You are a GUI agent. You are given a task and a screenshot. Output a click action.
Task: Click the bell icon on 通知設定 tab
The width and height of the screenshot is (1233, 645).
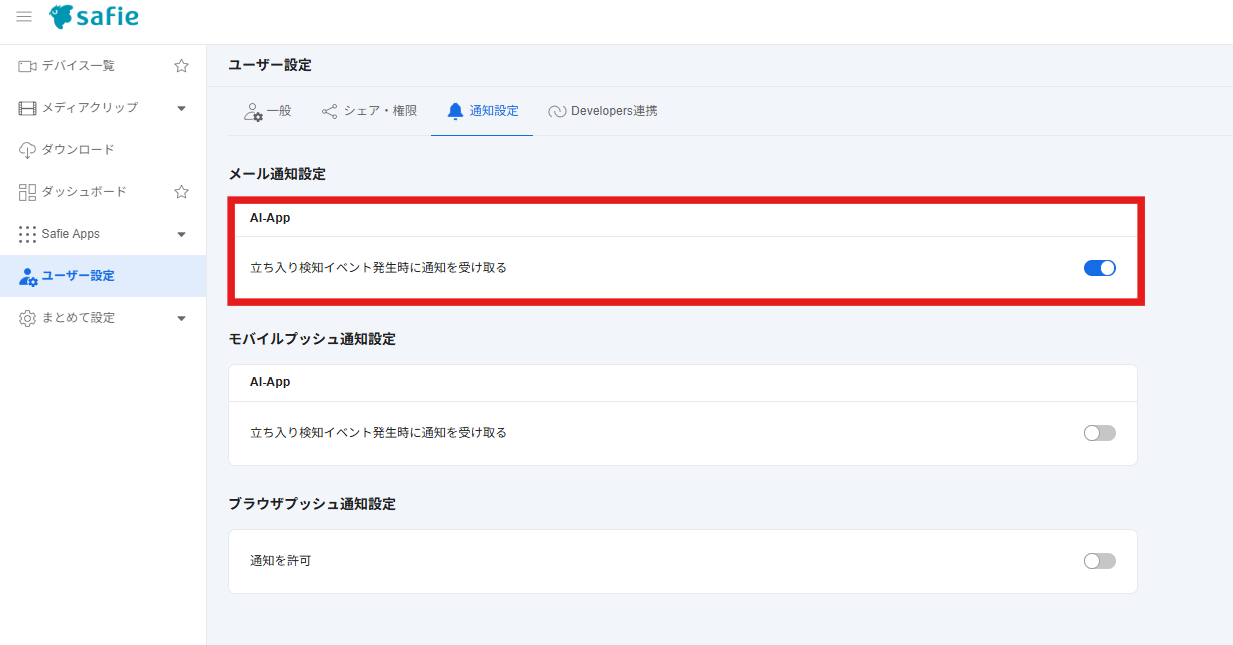[456, 111]
